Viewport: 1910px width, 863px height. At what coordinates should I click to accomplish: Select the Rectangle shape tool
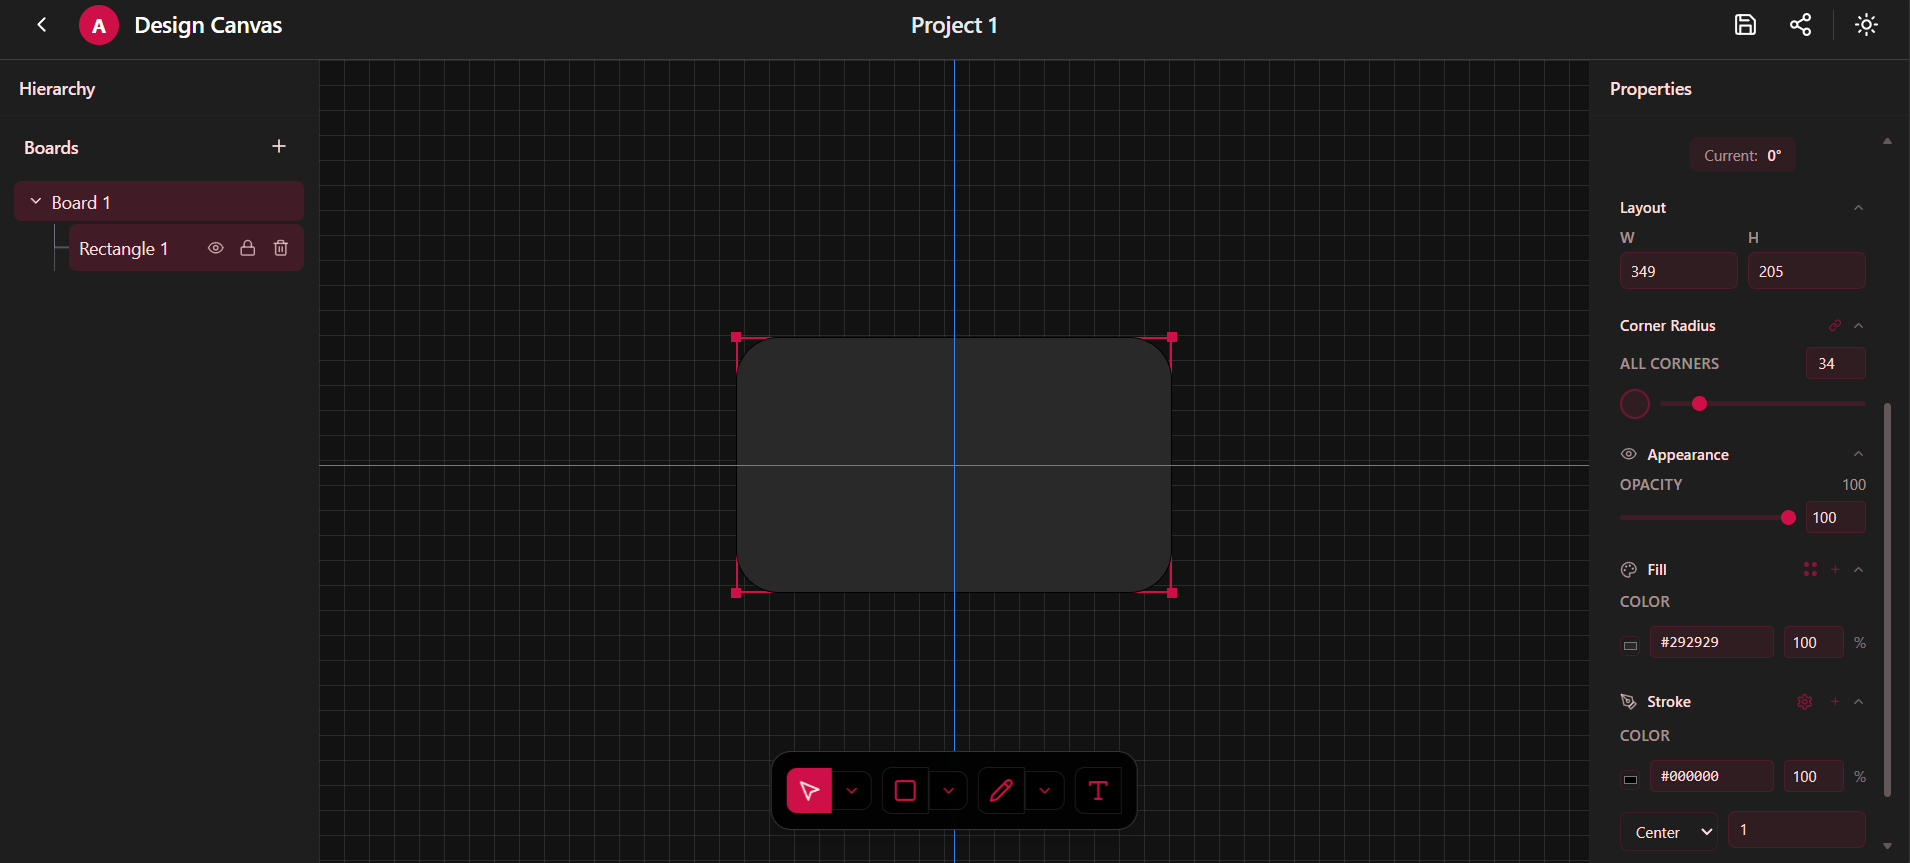[x=905, y=791]
